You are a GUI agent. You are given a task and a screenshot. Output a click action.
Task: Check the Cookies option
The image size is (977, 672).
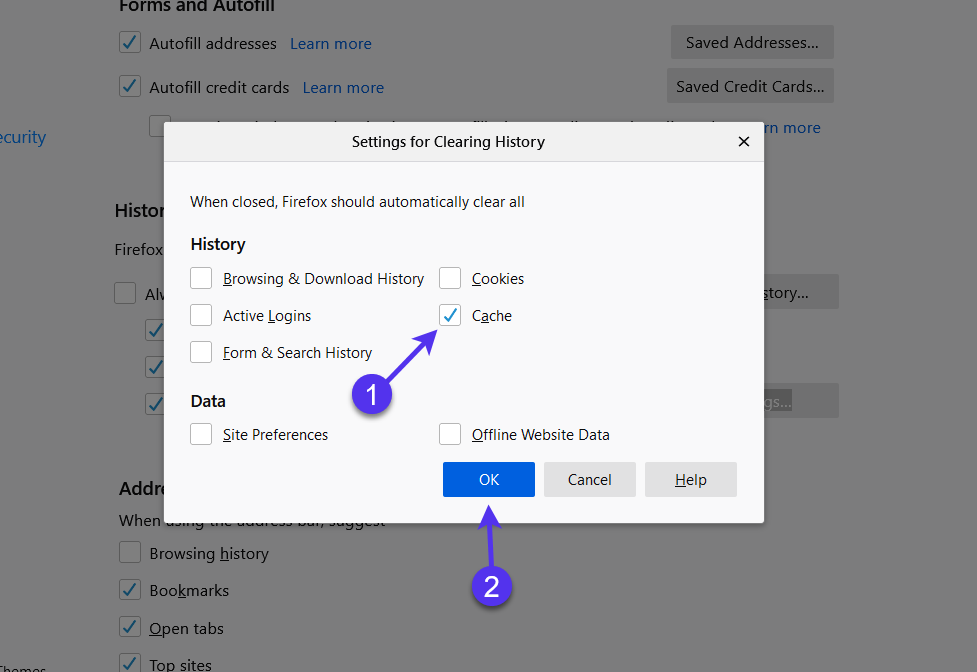[x=450, y=278]
